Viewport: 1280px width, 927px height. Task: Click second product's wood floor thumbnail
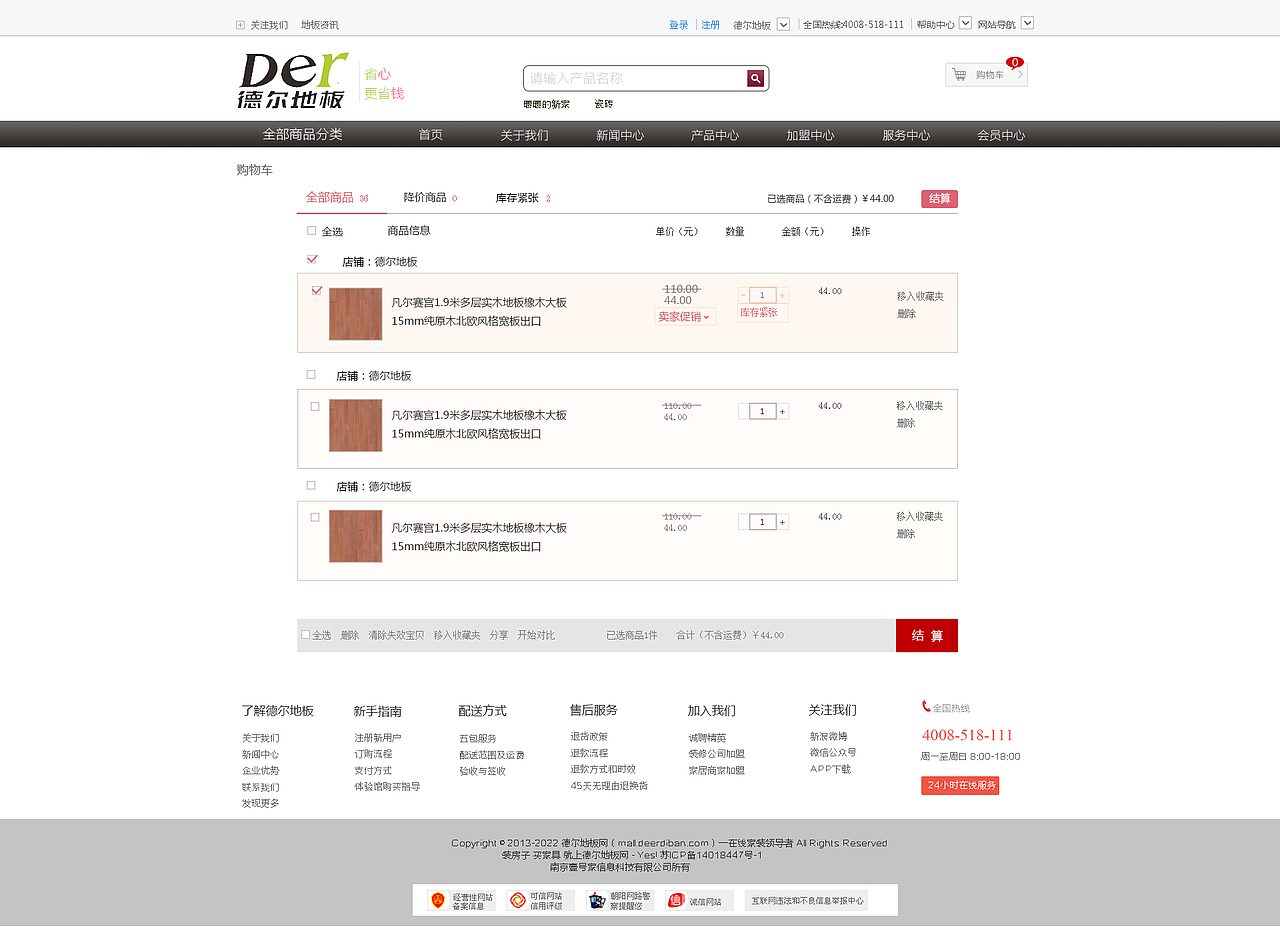(x=356, y=425)
